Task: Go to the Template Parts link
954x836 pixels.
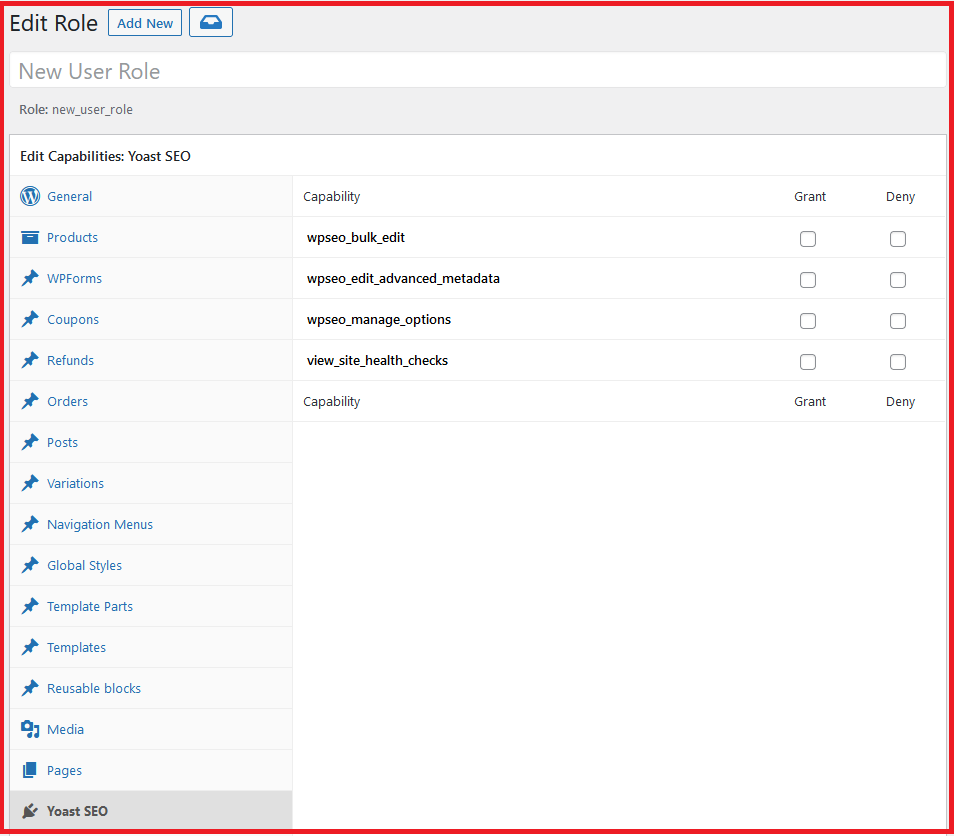Action: tap(90, 607)
